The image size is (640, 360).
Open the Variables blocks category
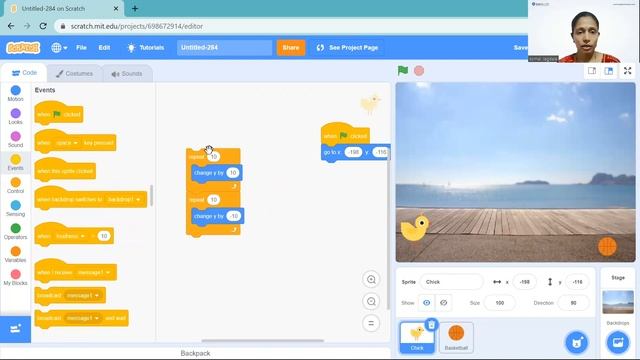(16, 254)
